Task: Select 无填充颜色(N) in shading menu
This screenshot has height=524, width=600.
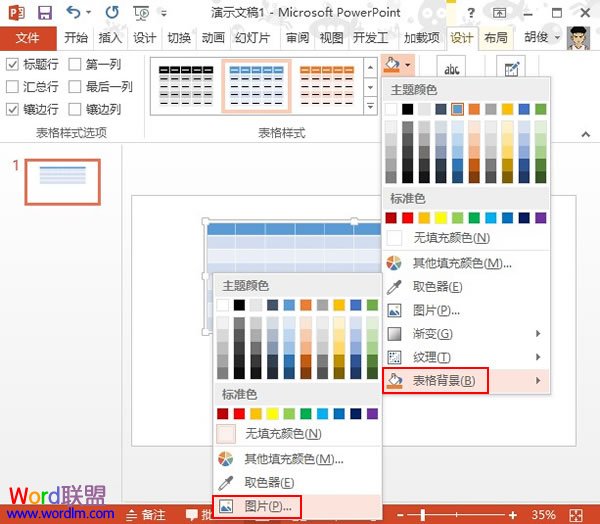Action: click(466, 238)
